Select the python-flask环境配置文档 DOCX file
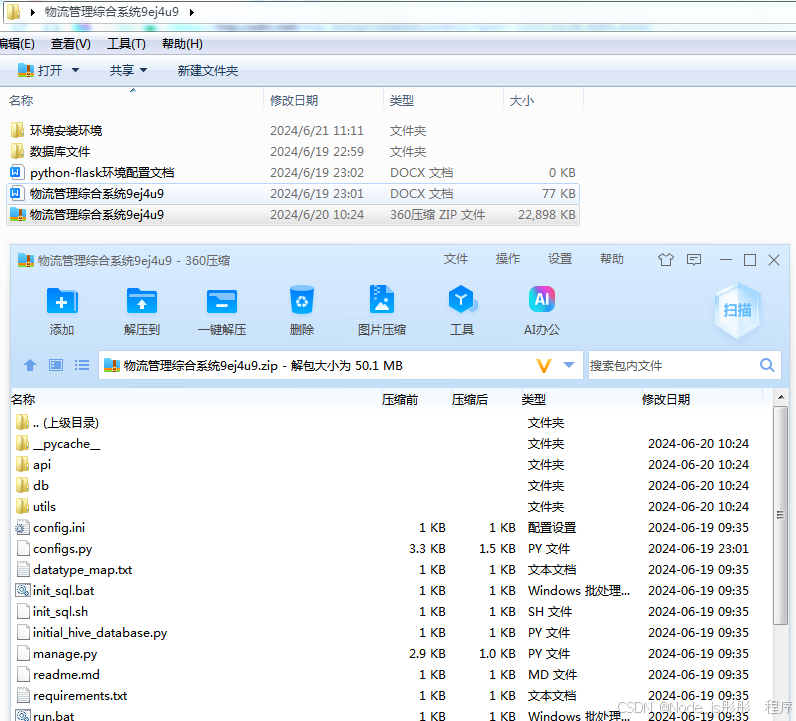The height and width of the screenshot is (721, 796). click(x=92, y=173)
